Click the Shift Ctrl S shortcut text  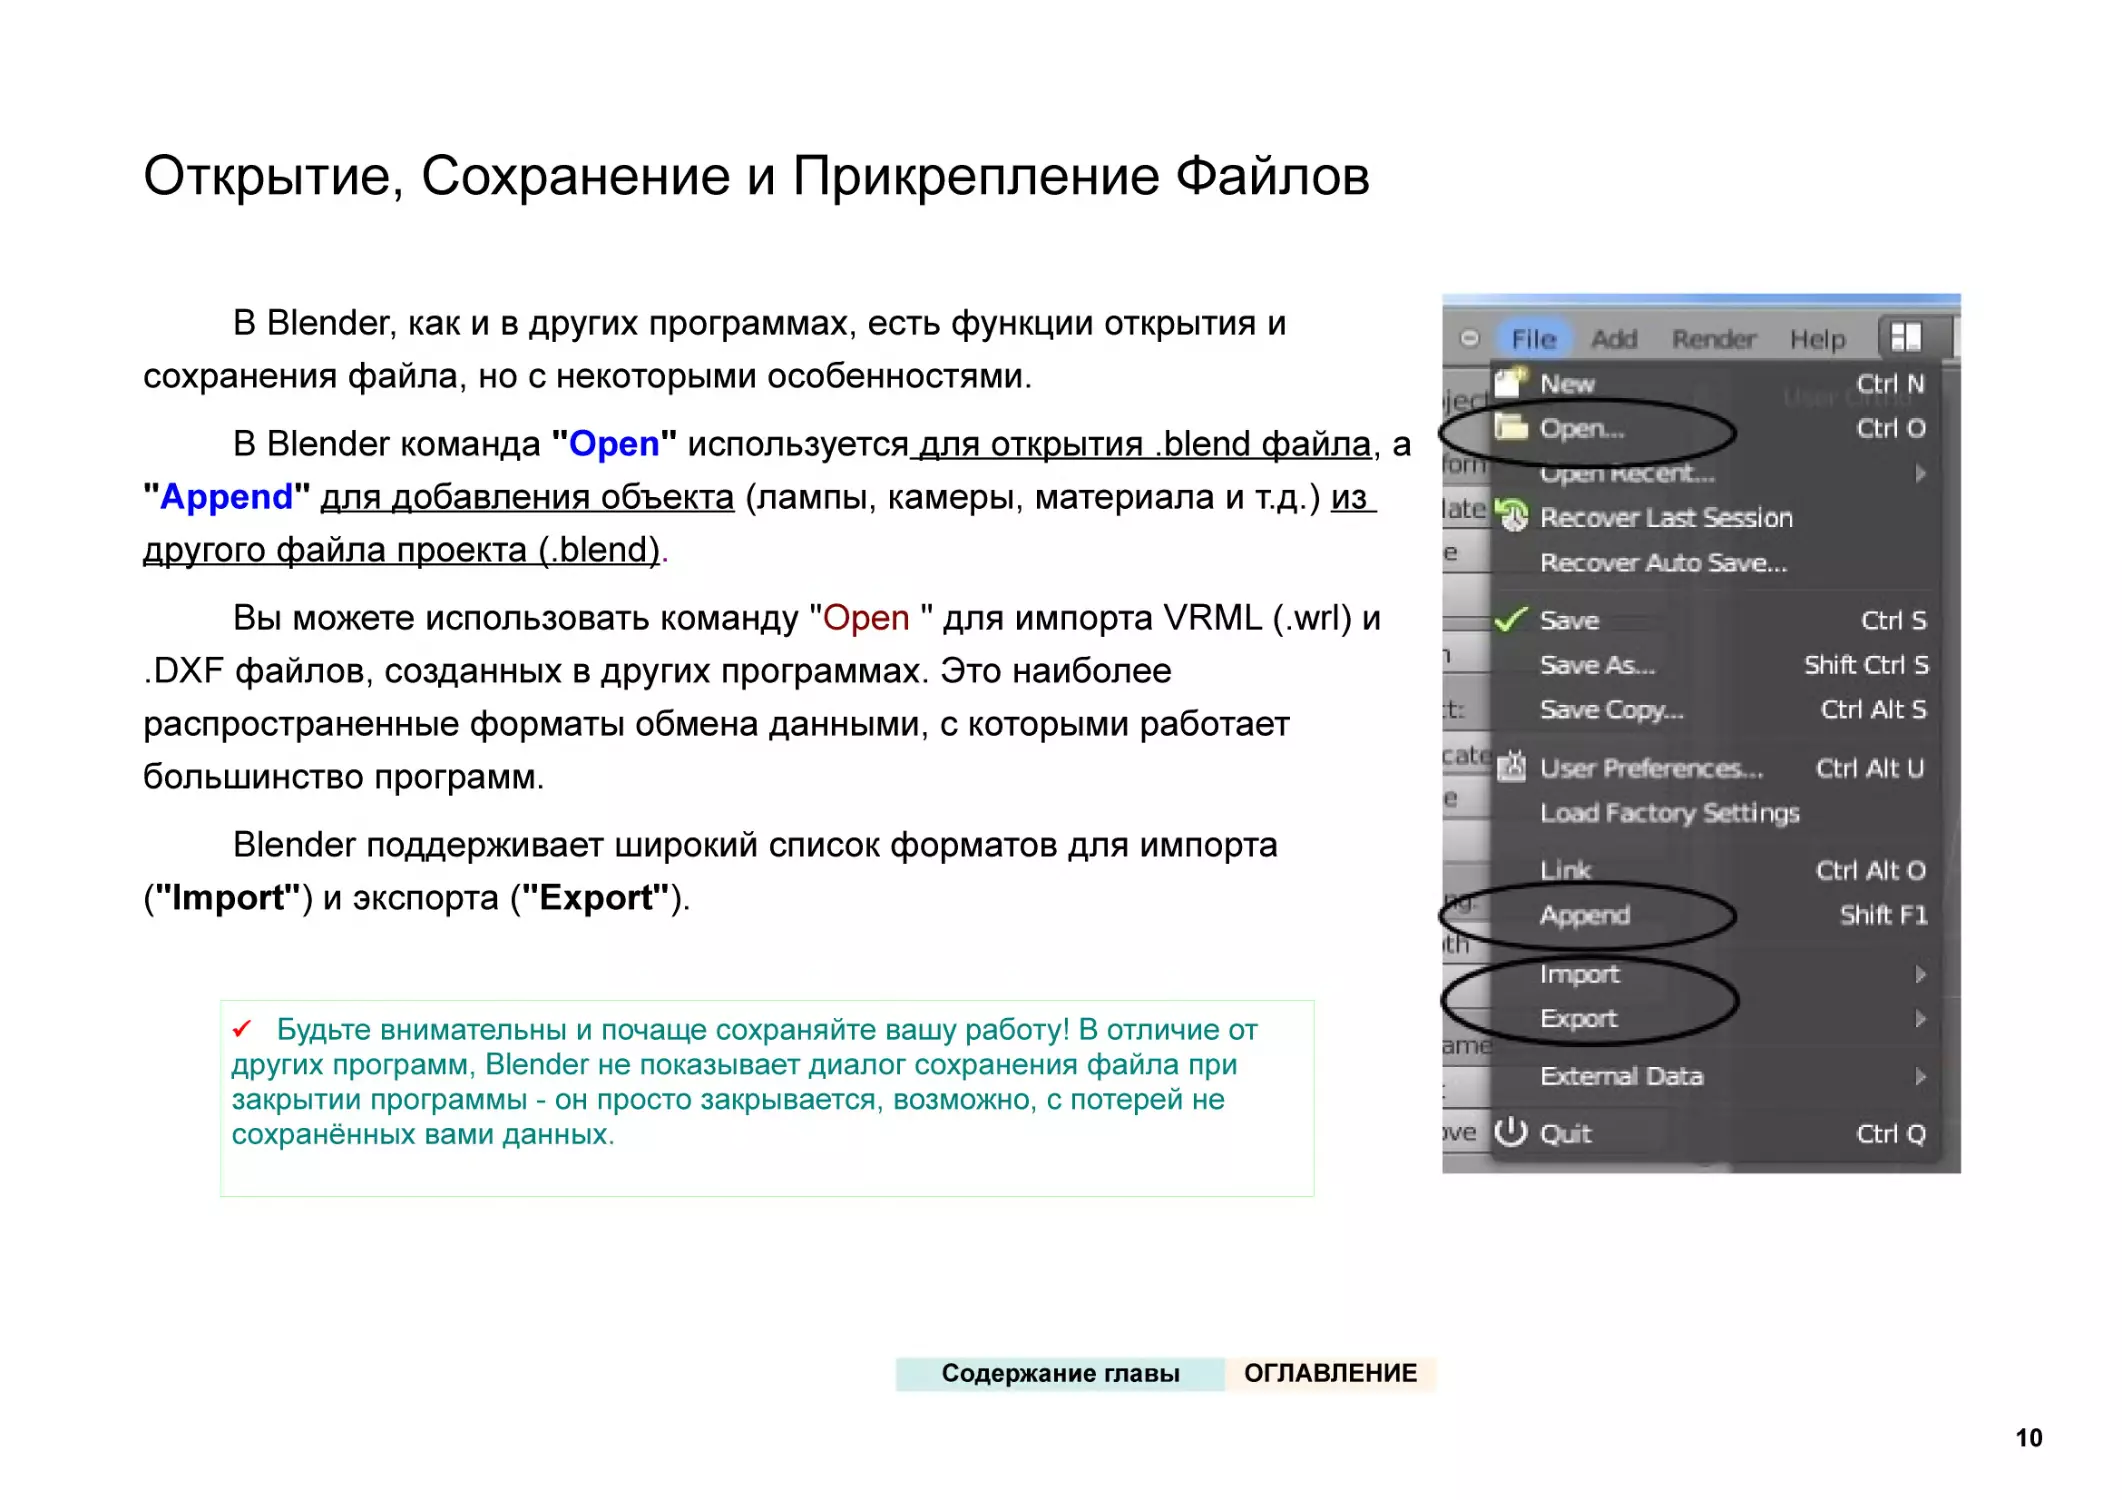[x=1866, y=665]
